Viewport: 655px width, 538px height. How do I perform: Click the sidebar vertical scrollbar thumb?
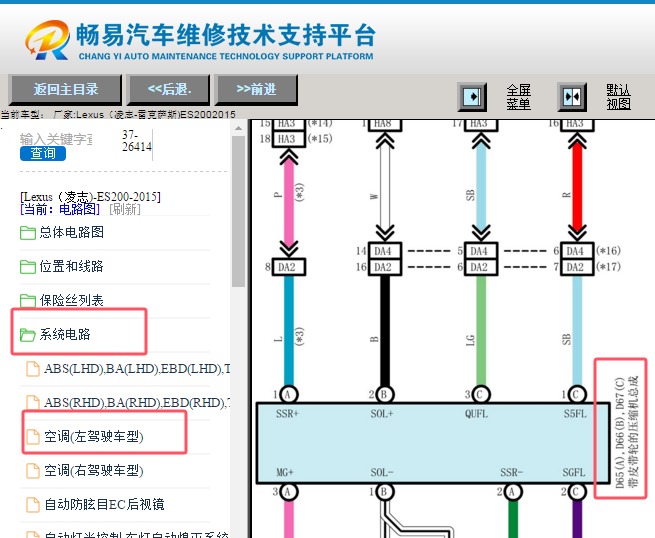[239, 211]
